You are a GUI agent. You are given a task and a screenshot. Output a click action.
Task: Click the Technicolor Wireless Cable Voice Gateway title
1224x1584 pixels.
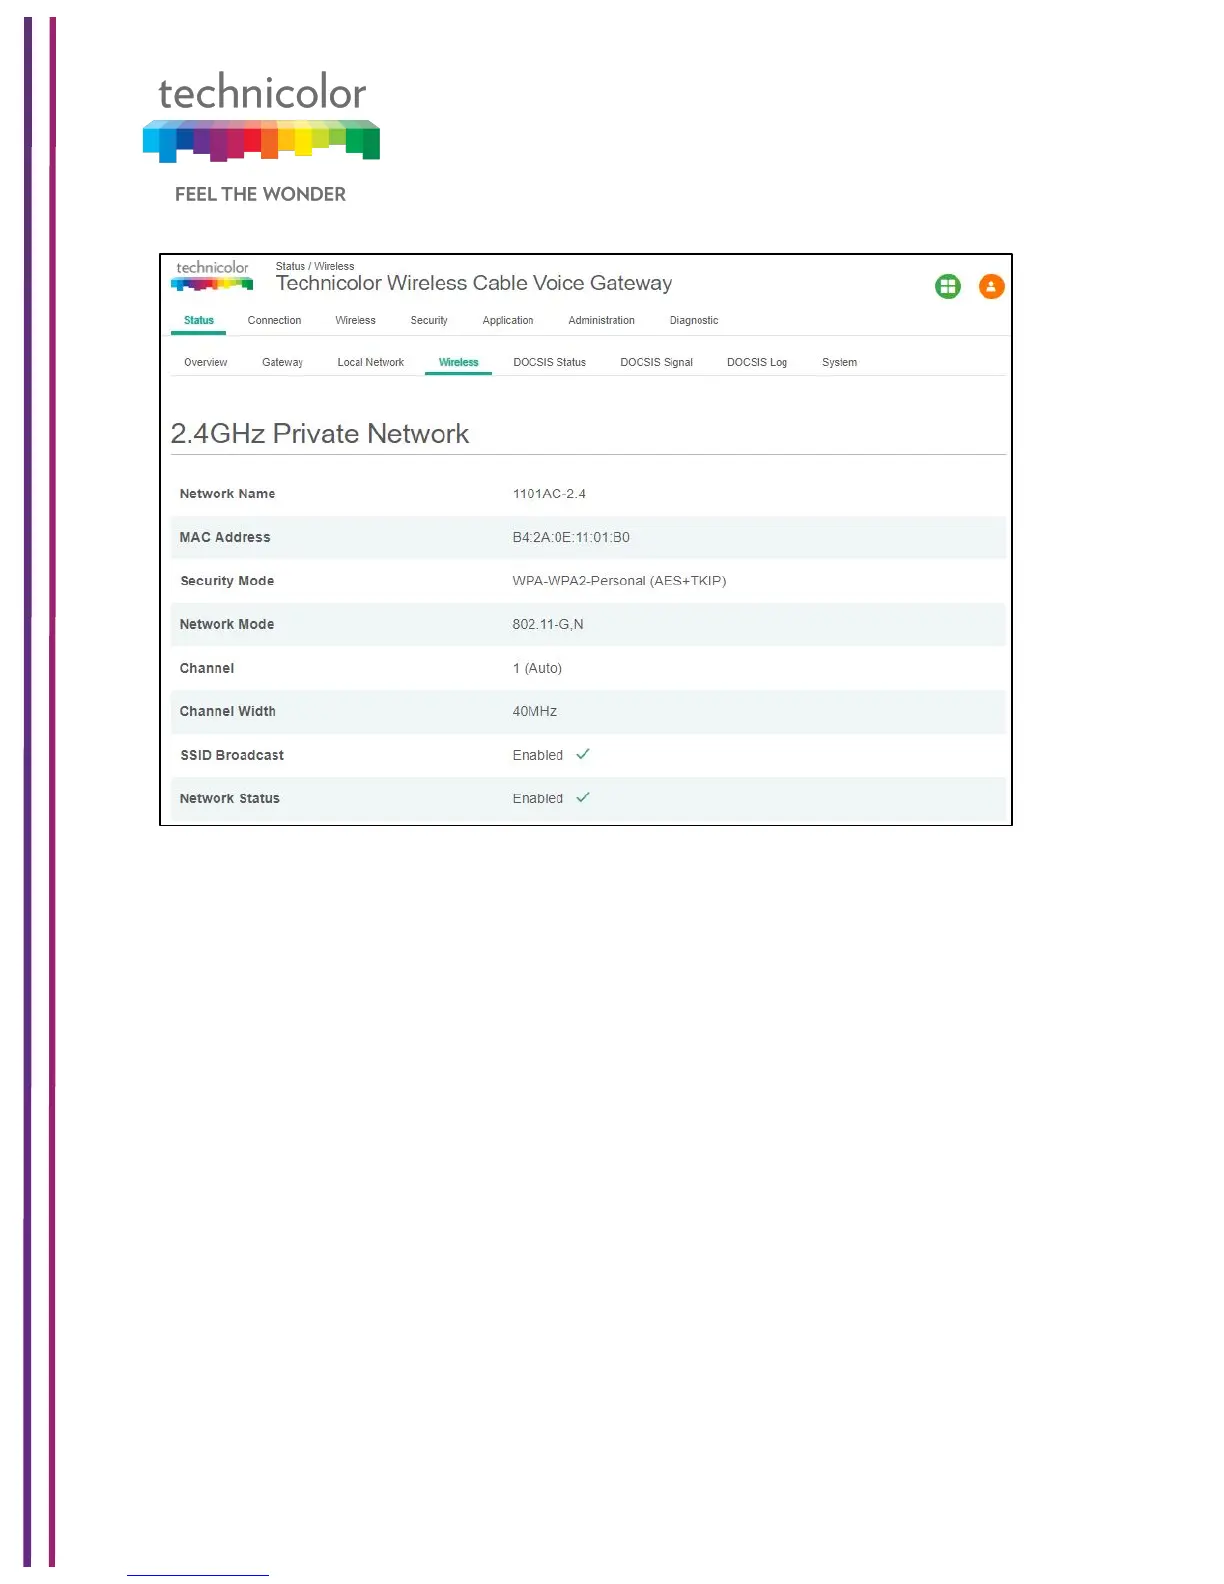pyautogui.click(x=474, y=283)
